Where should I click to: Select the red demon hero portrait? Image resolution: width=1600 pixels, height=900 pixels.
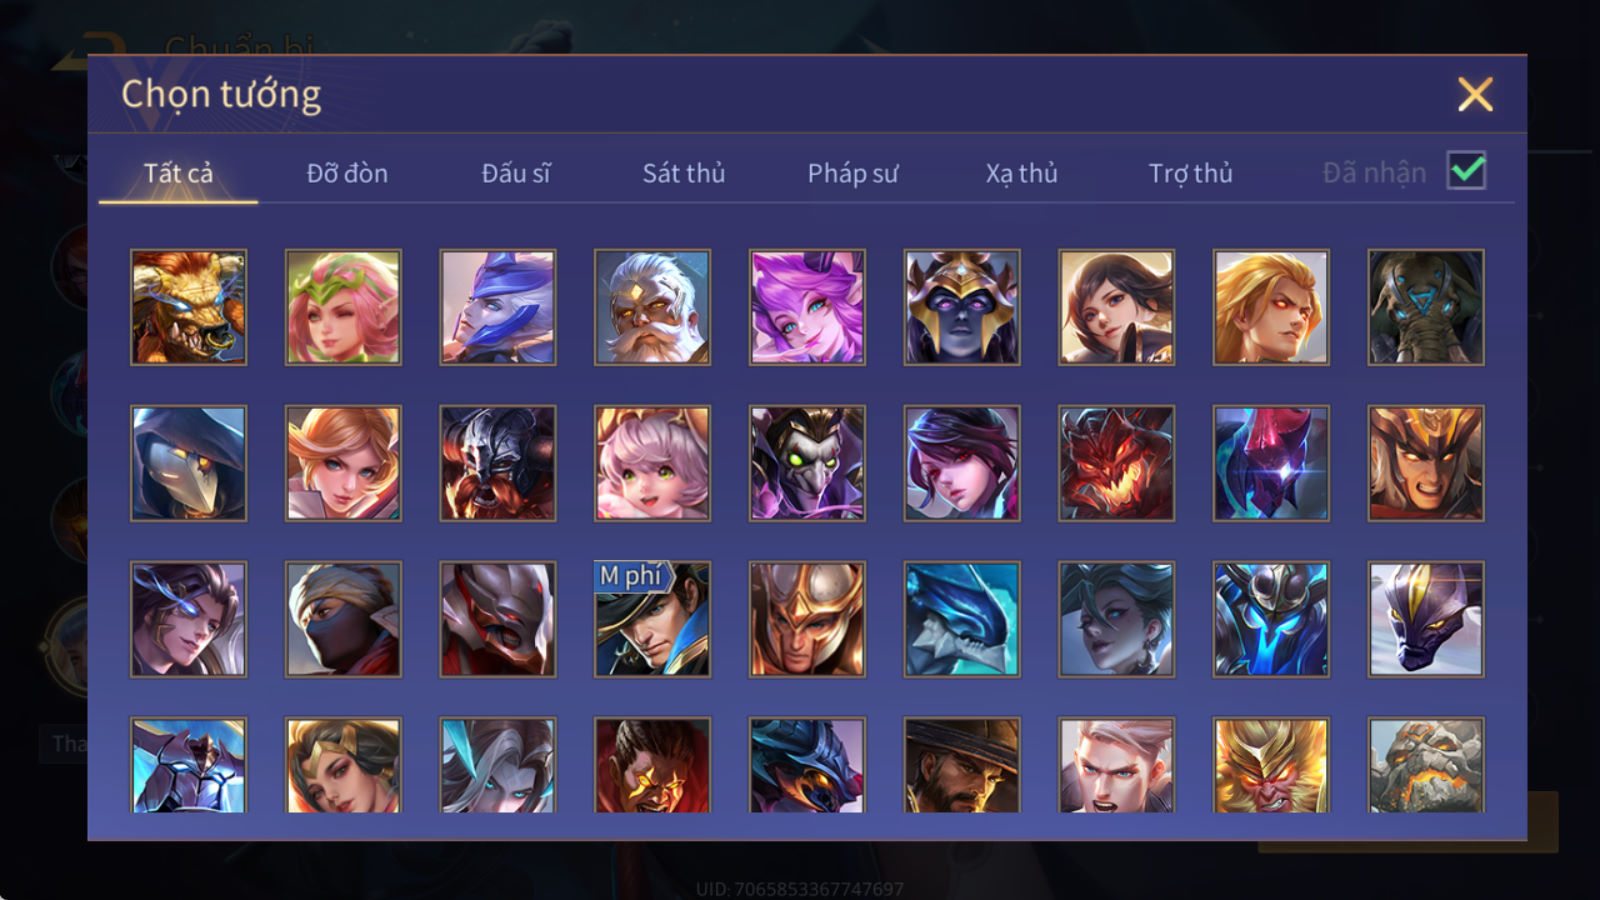point(1116,463)
